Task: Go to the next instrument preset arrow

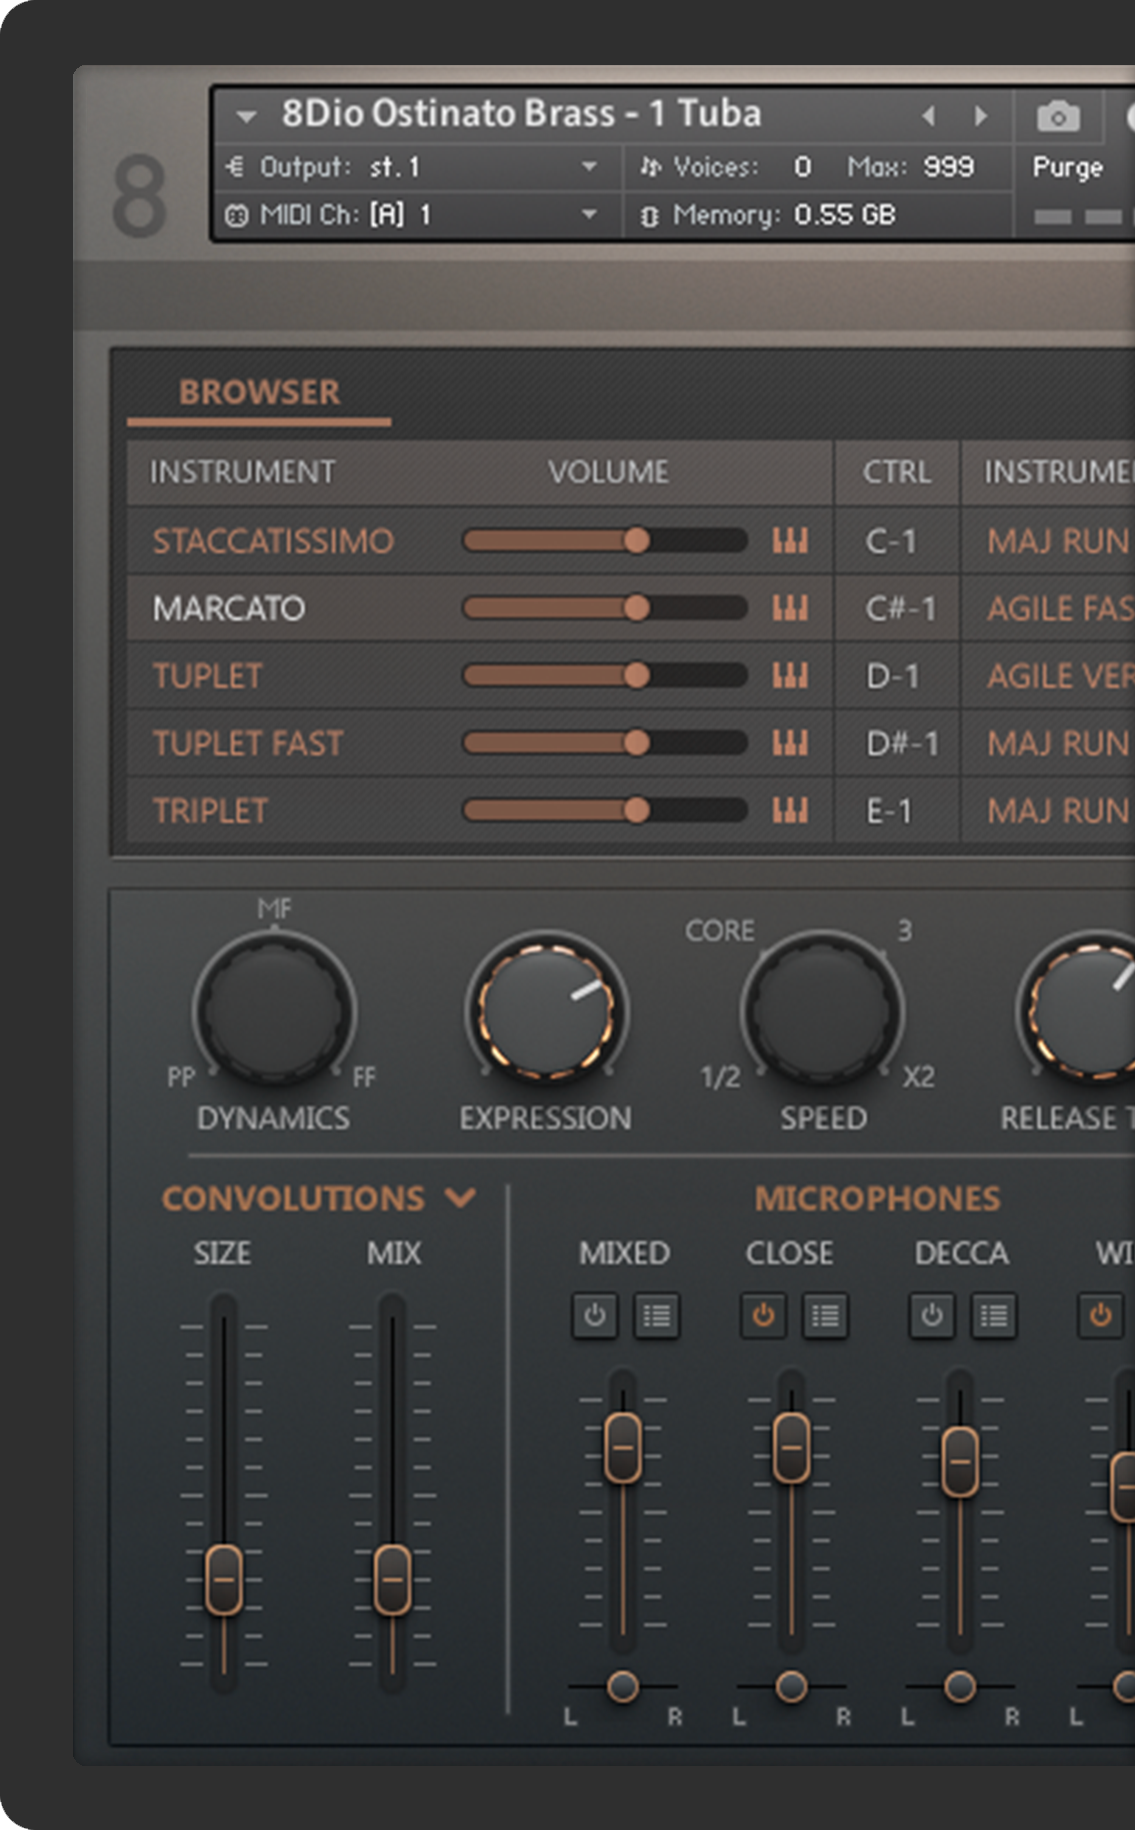Action: point(981,116)
